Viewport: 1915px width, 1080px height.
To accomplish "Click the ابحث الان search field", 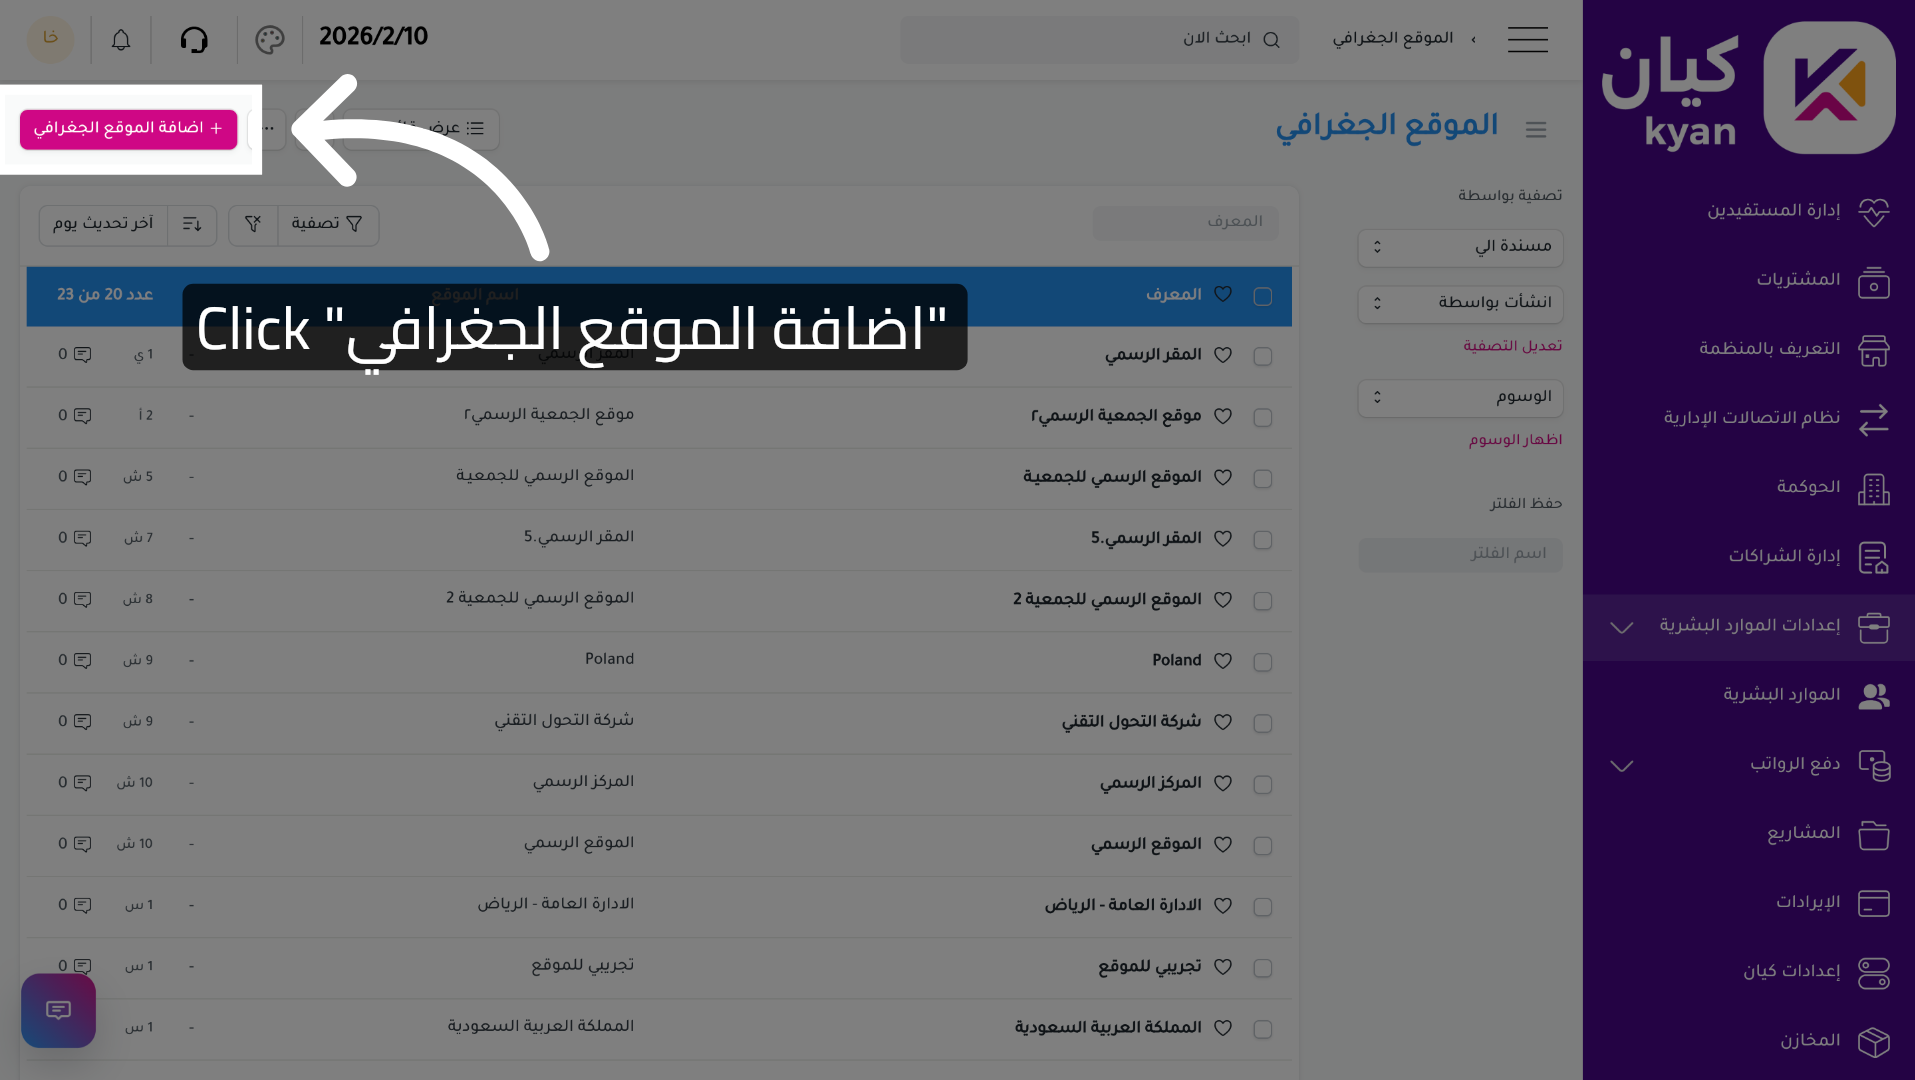I will [x=1100, y=40].
